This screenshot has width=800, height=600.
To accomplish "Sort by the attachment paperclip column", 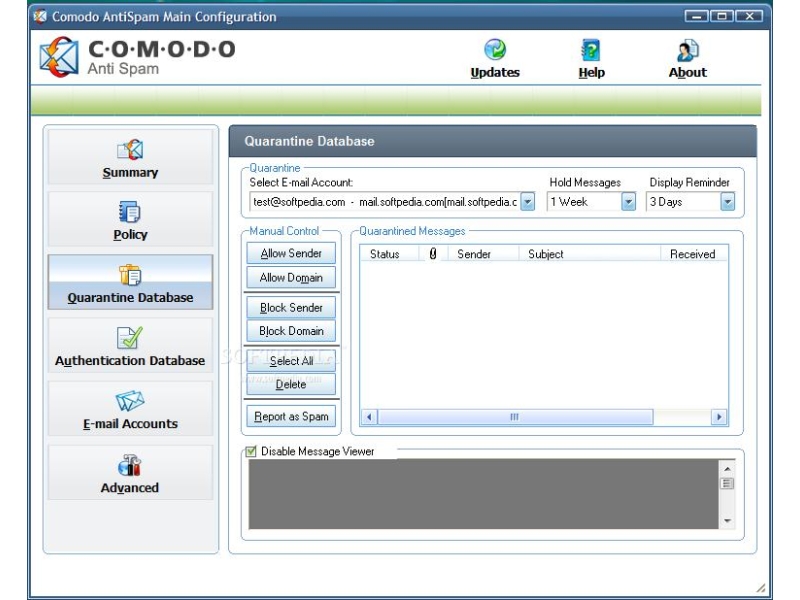I will 433,254.
